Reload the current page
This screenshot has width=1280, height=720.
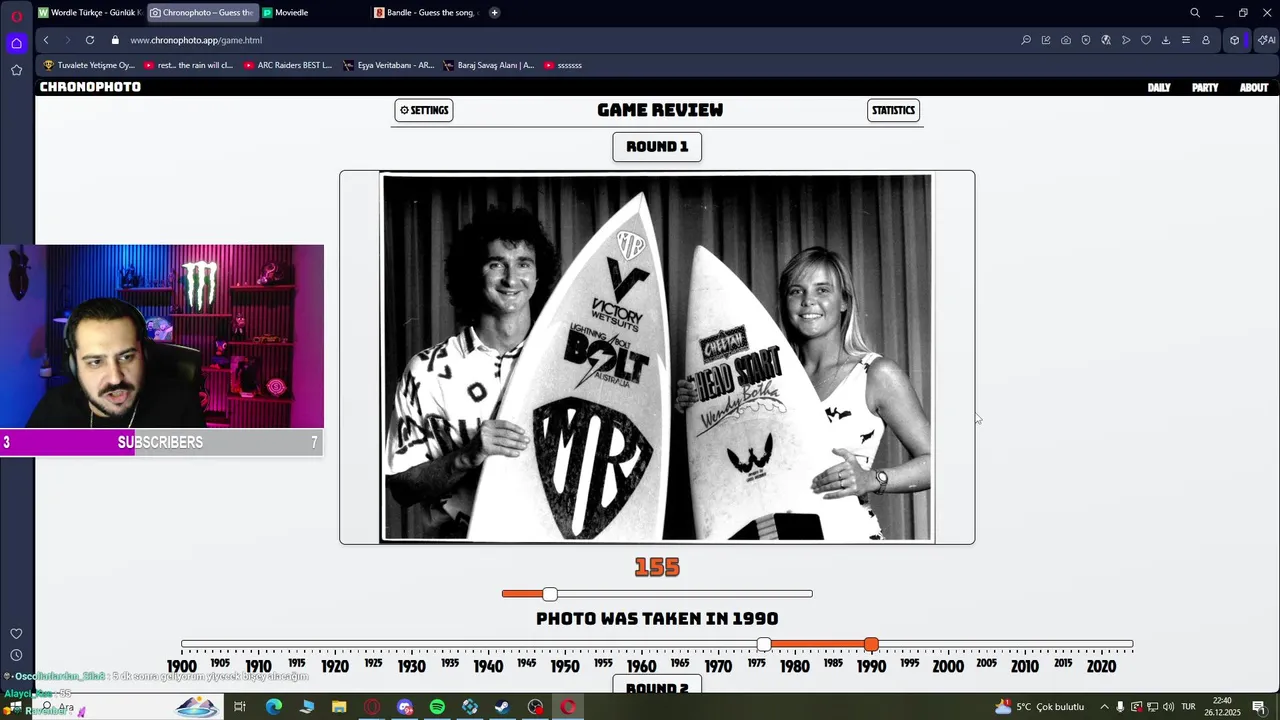click(90, 40)
